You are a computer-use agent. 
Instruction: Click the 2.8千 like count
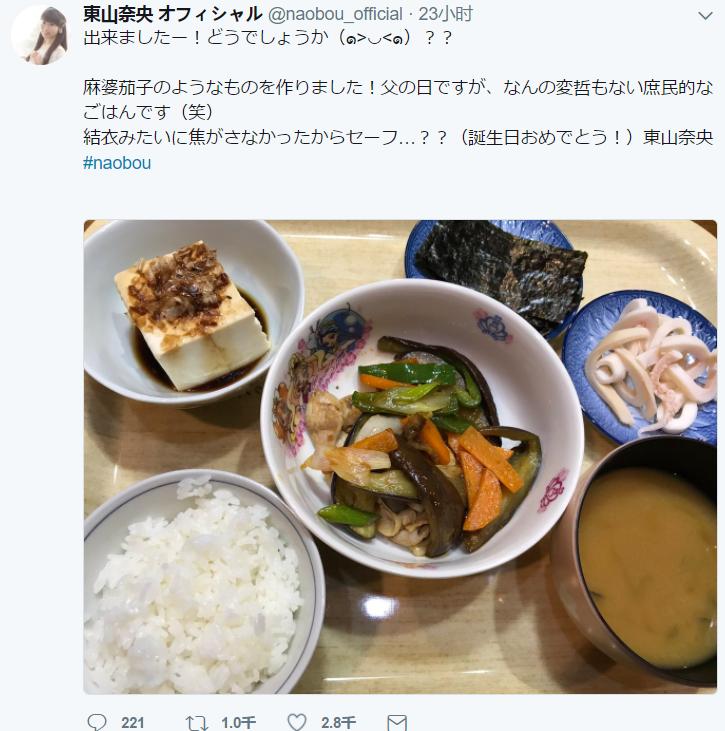(x=338, y=723)
